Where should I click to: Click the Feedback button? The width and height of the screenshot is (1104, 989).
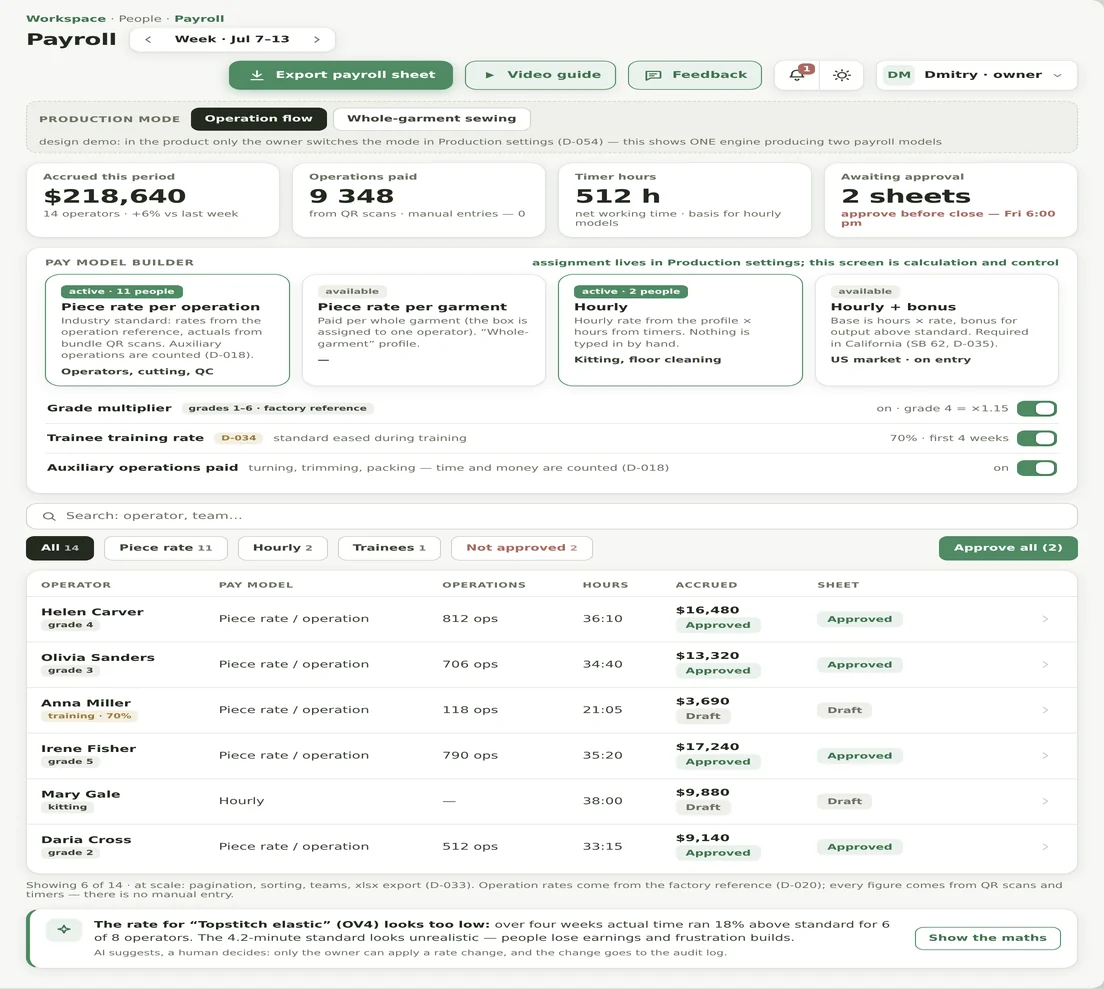694,75
